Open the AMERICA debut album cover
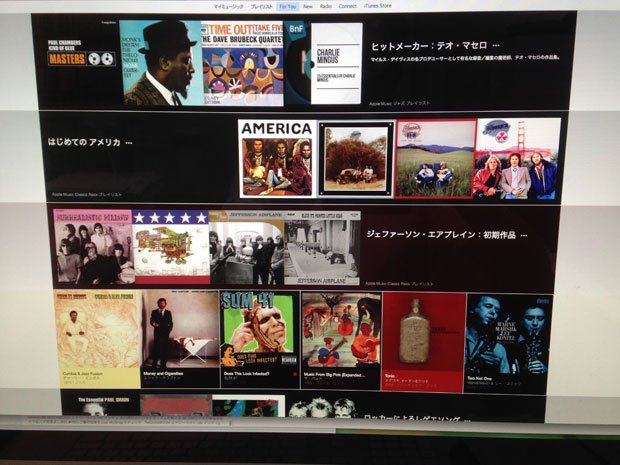Viewport: 620px width, 465px height. 277,159
